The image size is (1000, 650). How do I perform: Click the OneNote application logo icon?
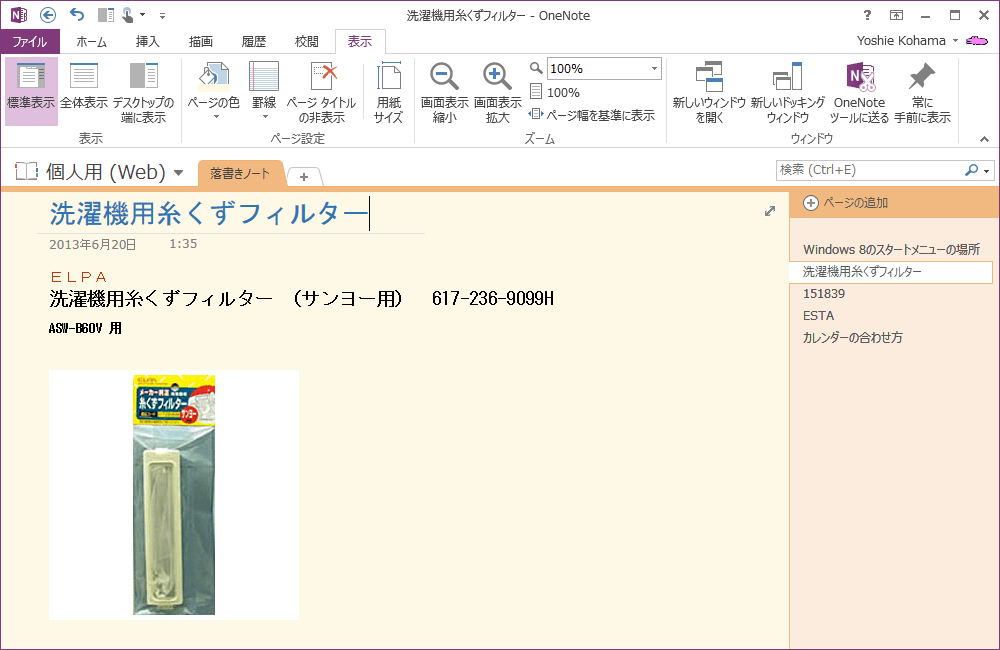(x=19, y=15)
